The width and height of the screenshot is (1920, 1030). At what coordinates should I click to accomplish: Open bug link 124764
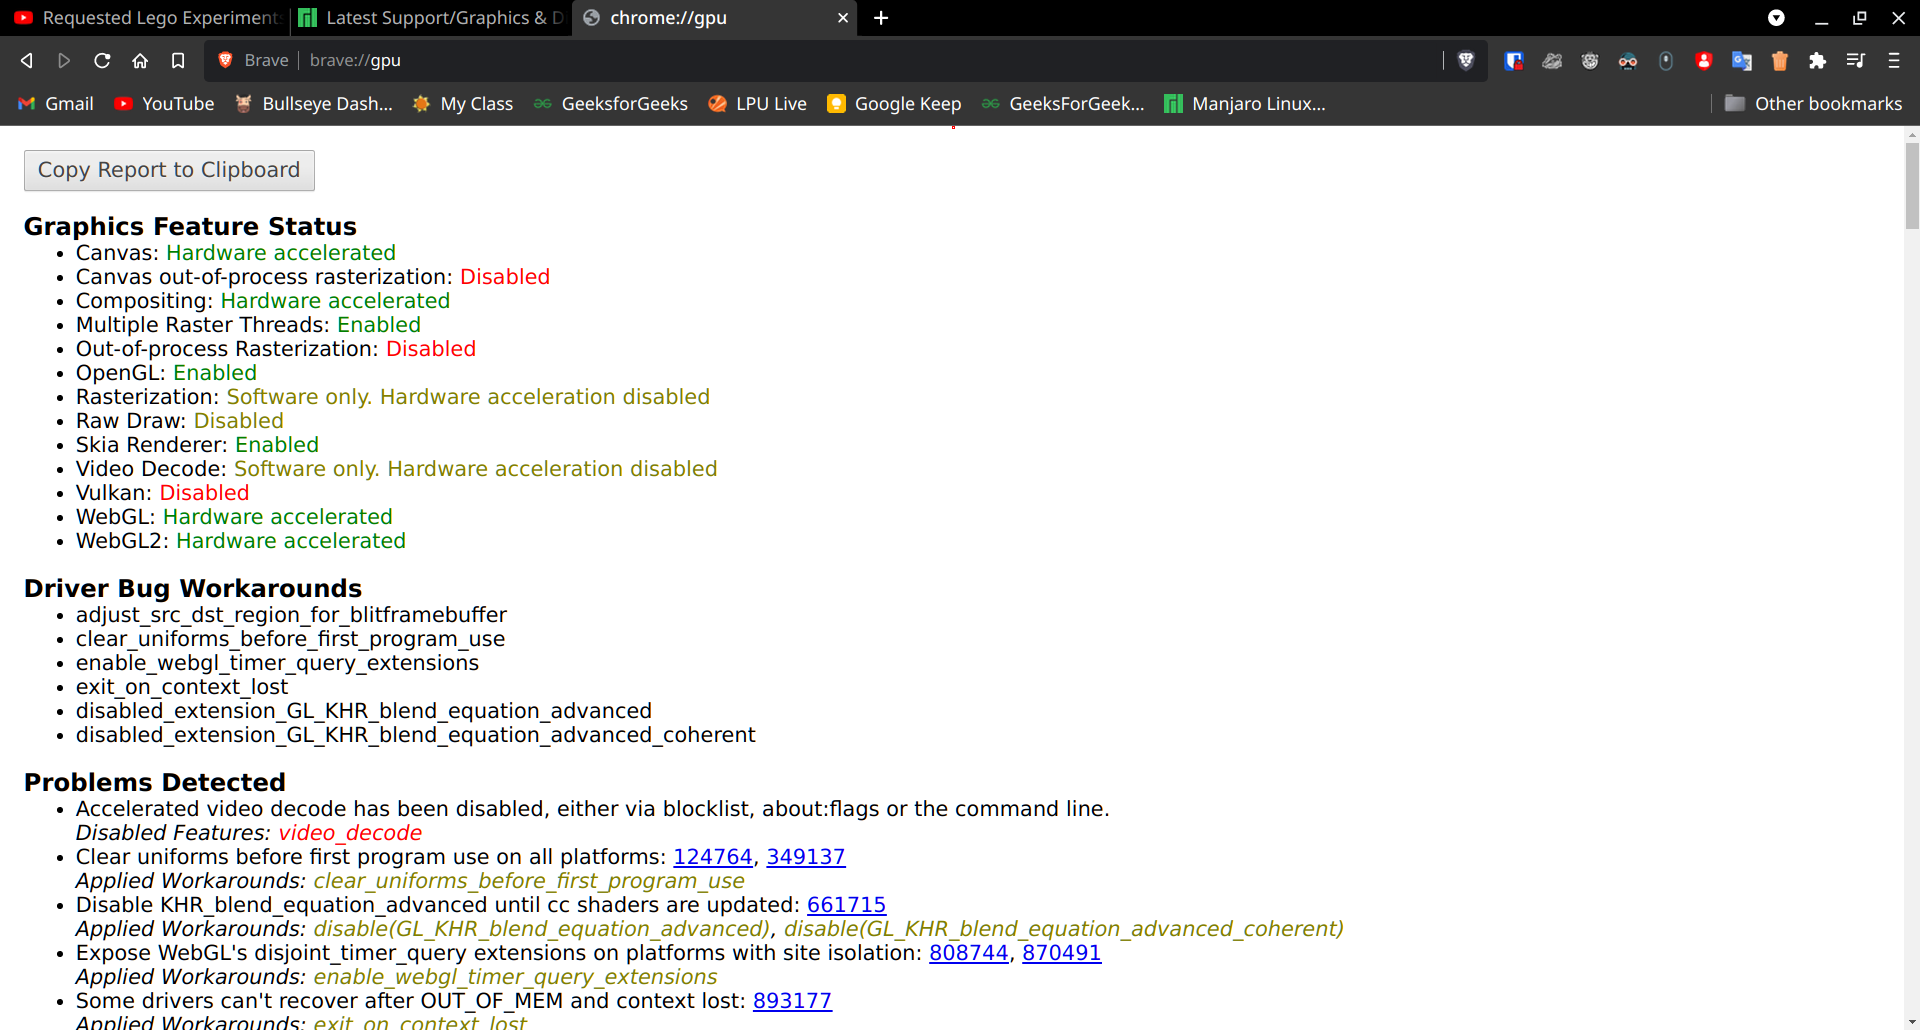coord(712,857)
